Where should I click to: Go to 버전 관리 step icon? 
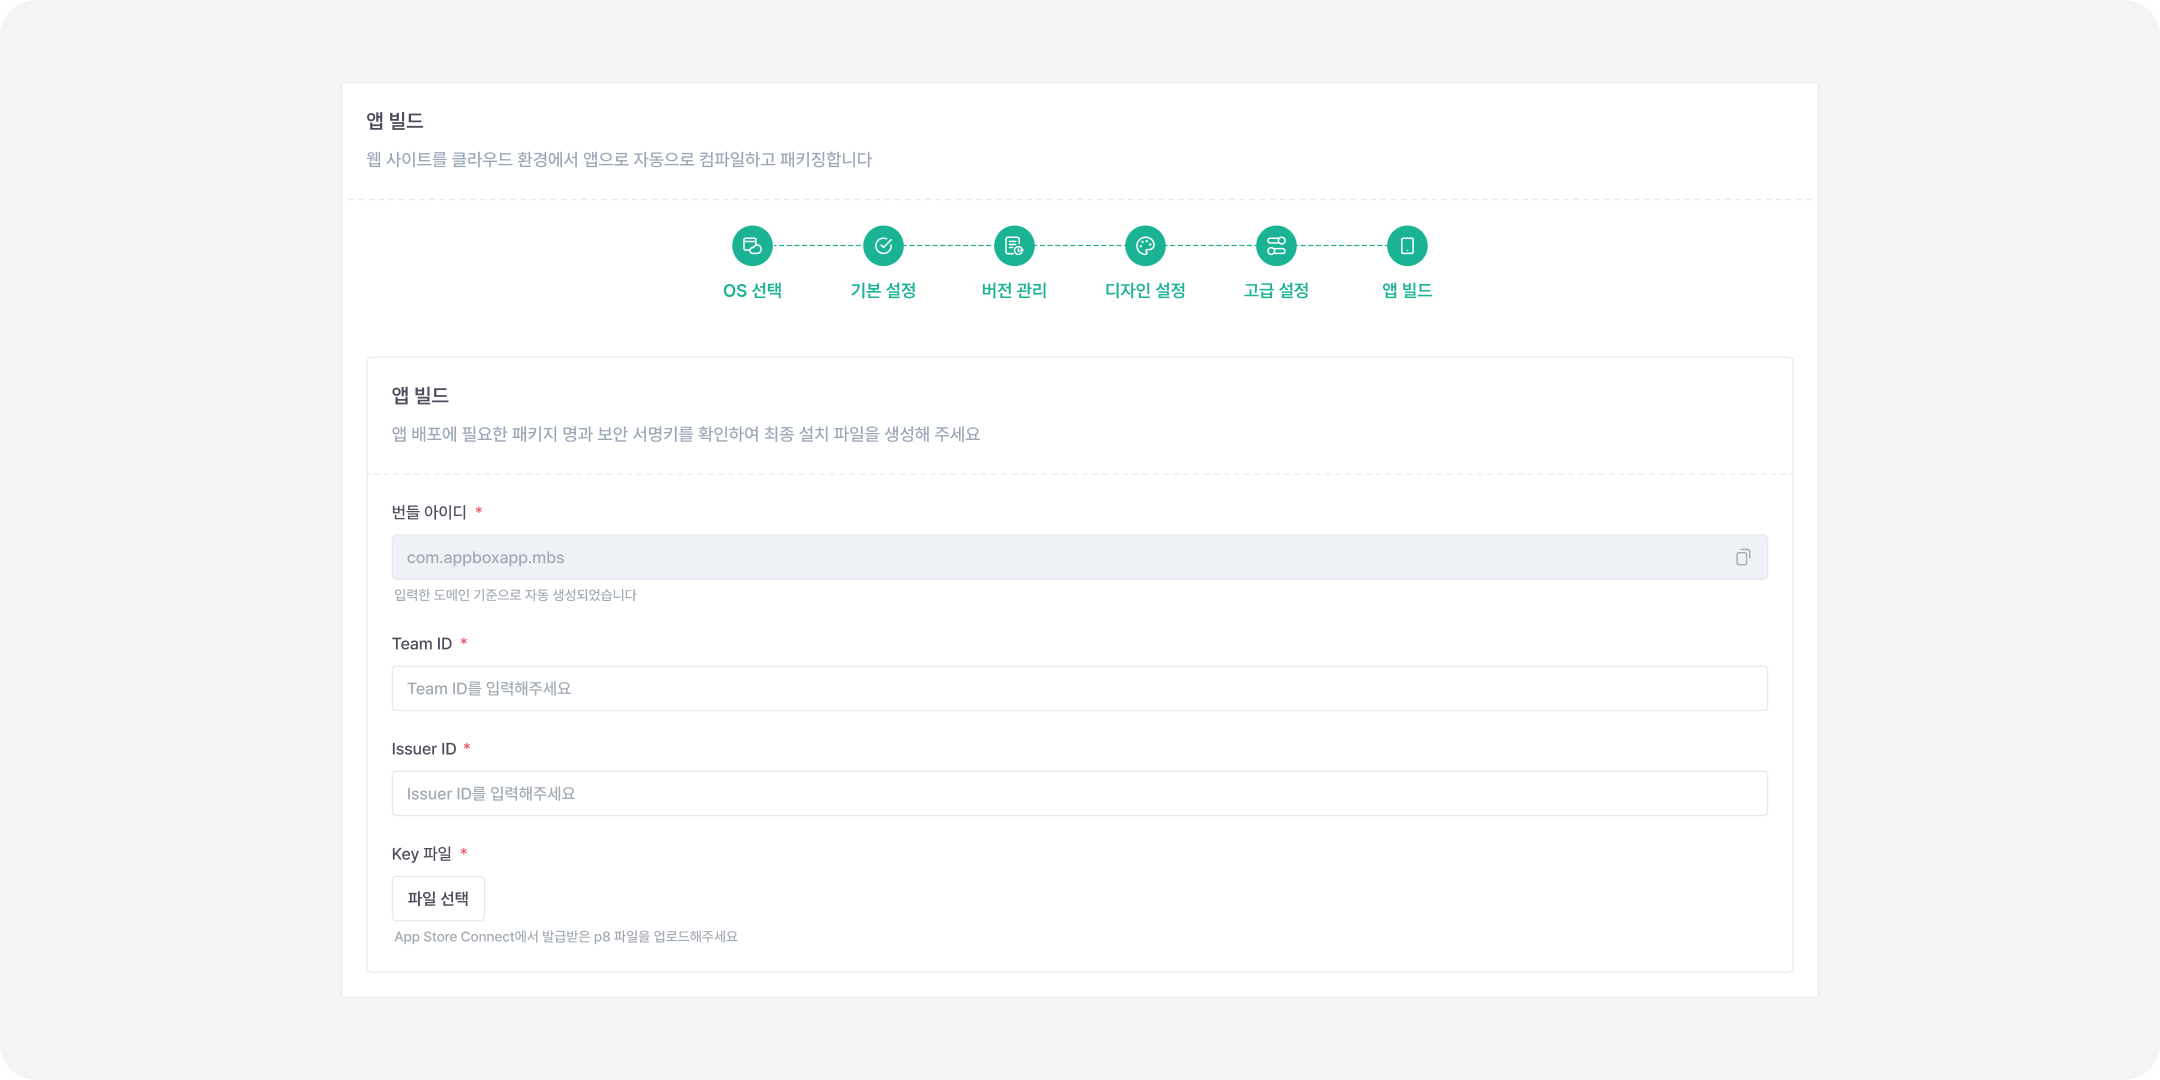click(x=1014, y=246)
